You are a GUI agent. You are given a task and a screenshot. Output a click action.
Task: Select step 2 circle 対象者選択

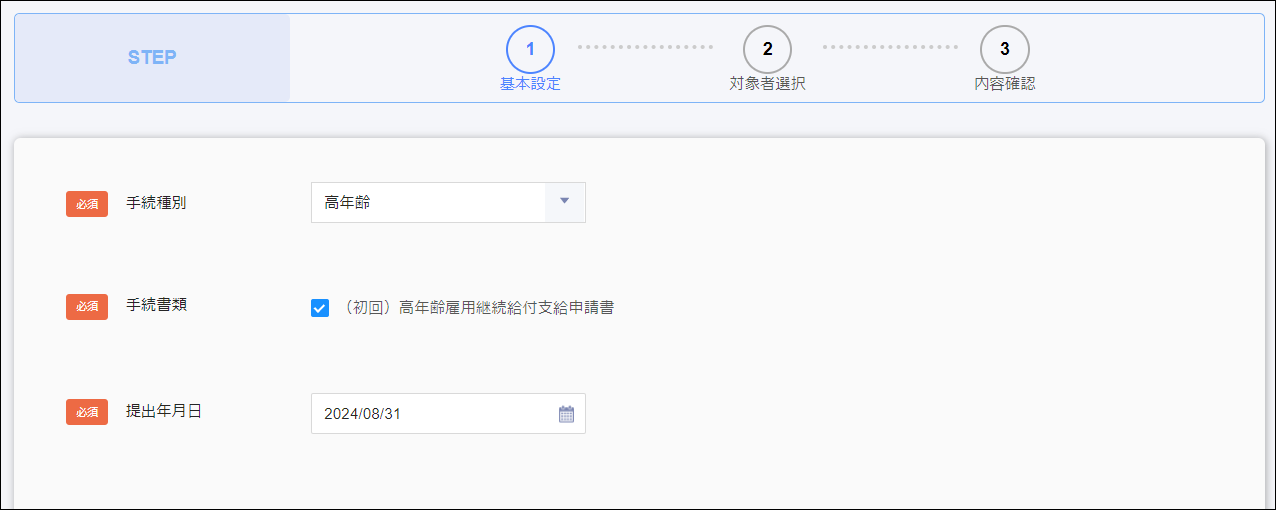coord(767,49)
